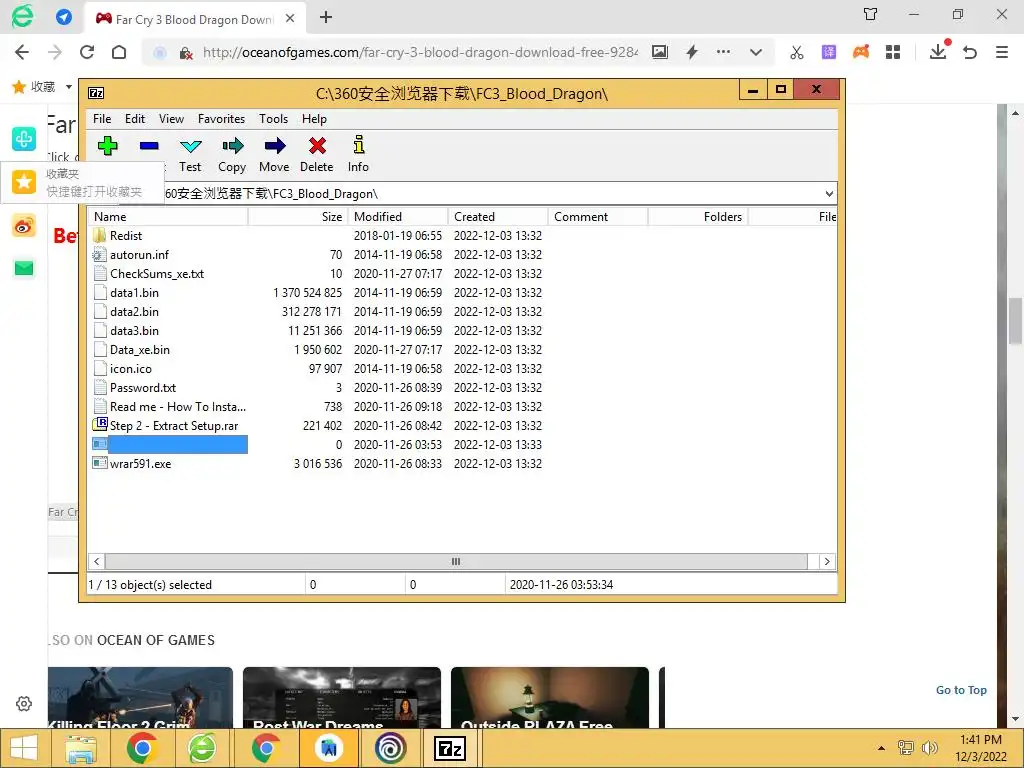Open the Favorites menu in 7-Zip
The width and height of the screenshot is (1024, 768).
click(x=221, y=119)
